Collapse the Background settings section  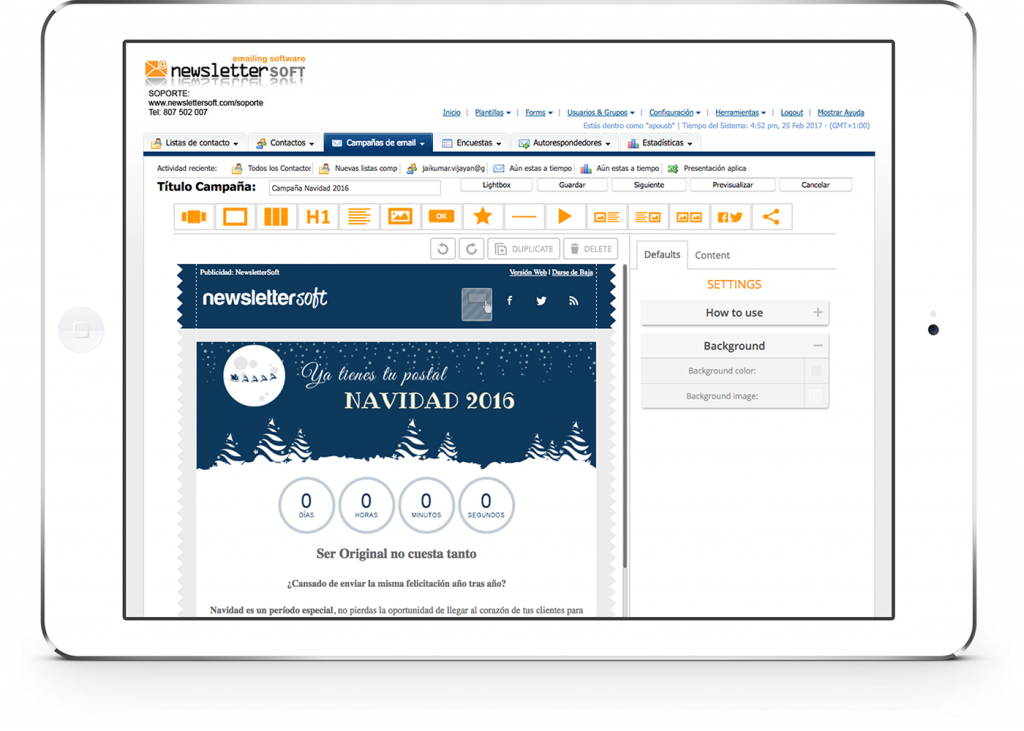[x=735, y=346]
